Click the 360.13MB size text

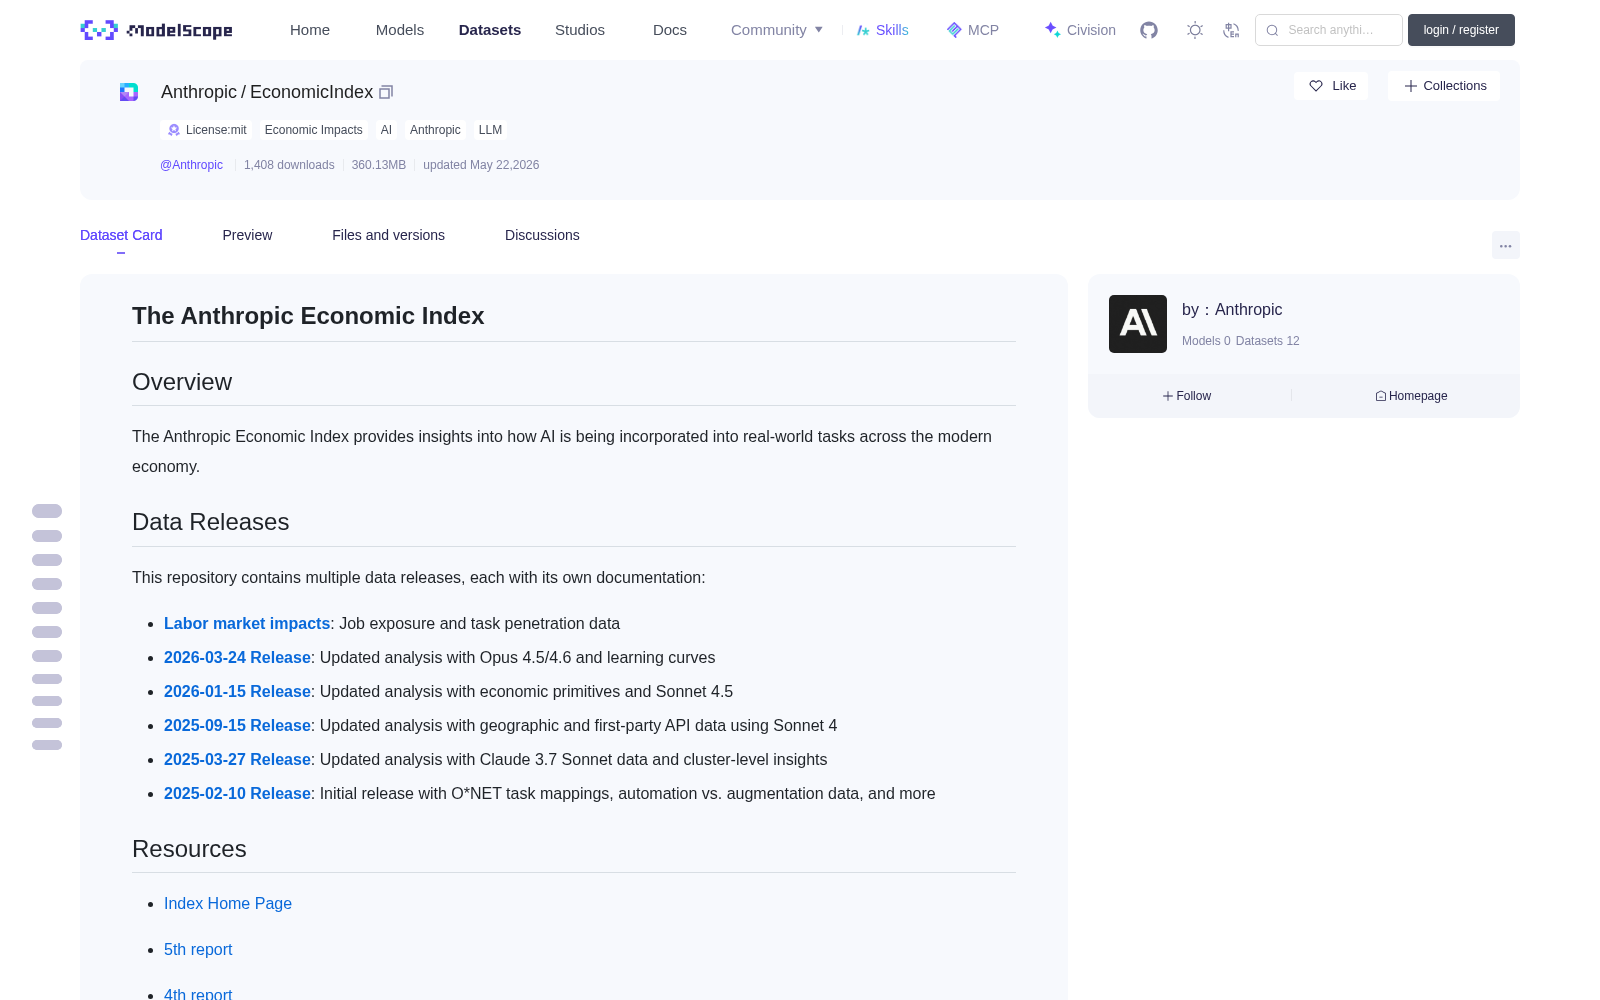[379, 165]
